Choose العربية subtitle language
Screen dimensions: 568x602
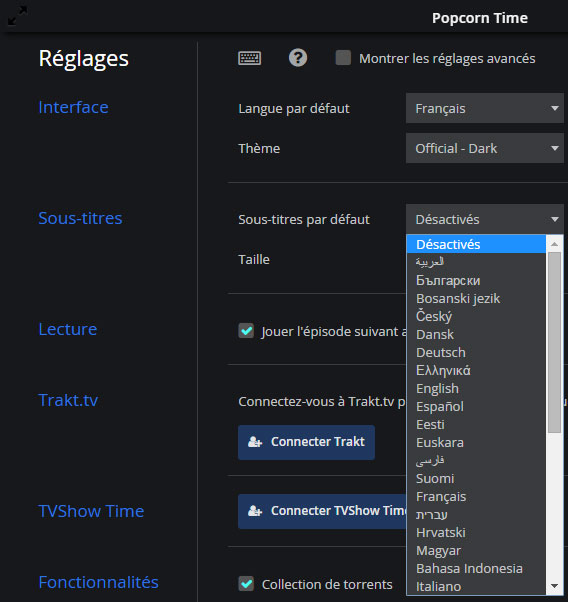click(476, 262)
